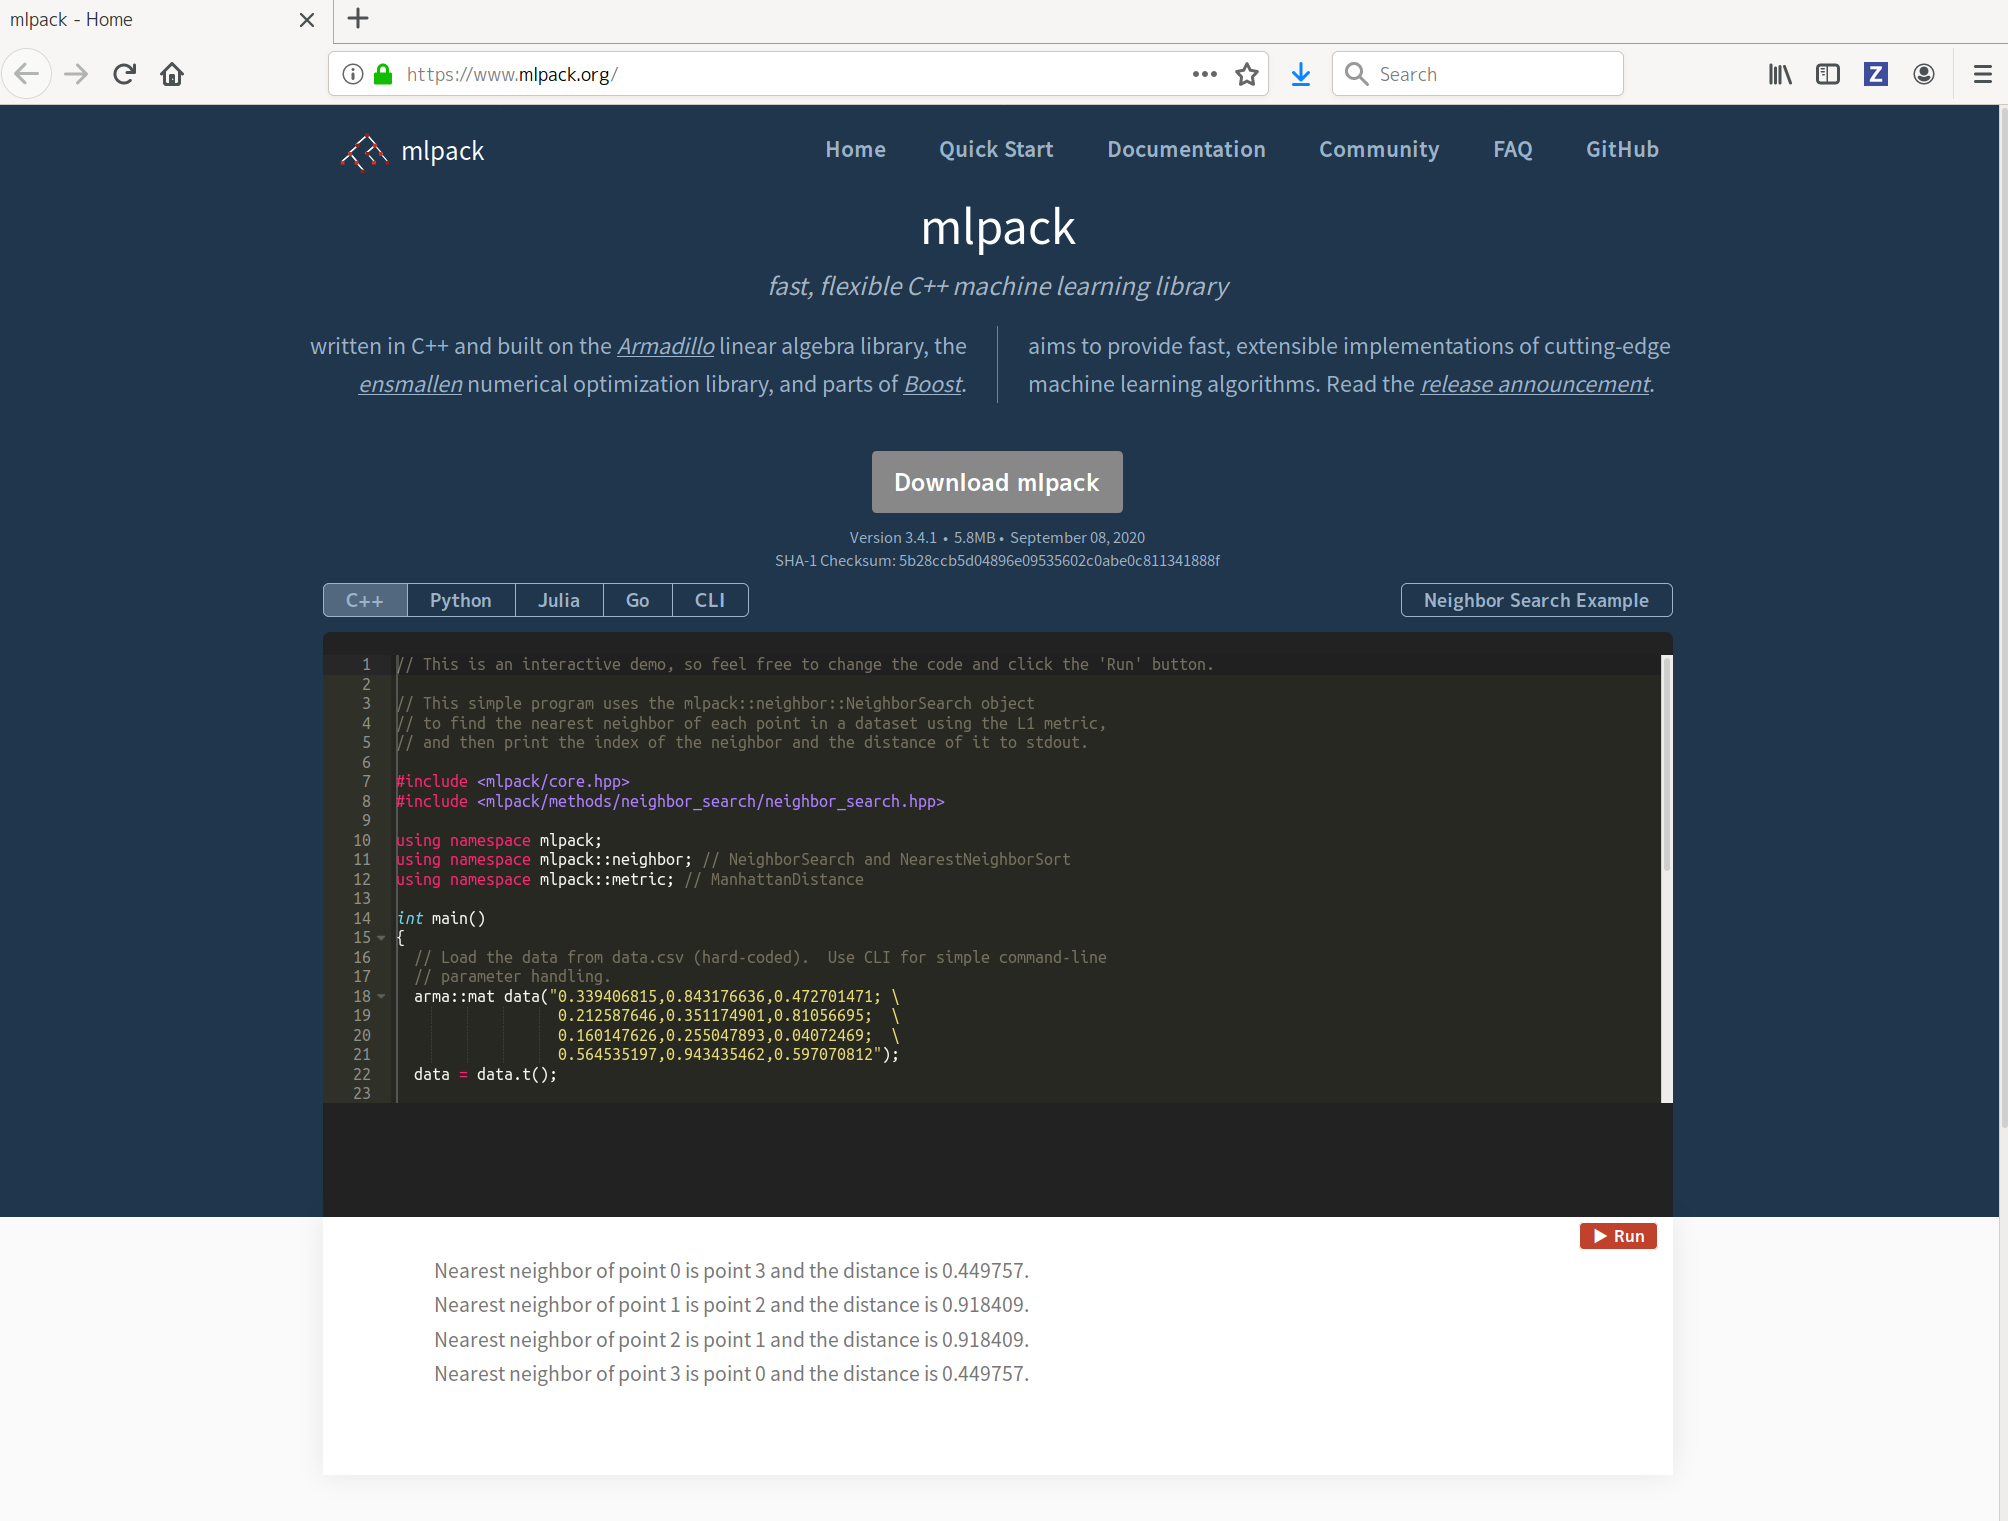Show site information icon in address bar
The image size is (2008, 1521).
(x=352, y=74)
